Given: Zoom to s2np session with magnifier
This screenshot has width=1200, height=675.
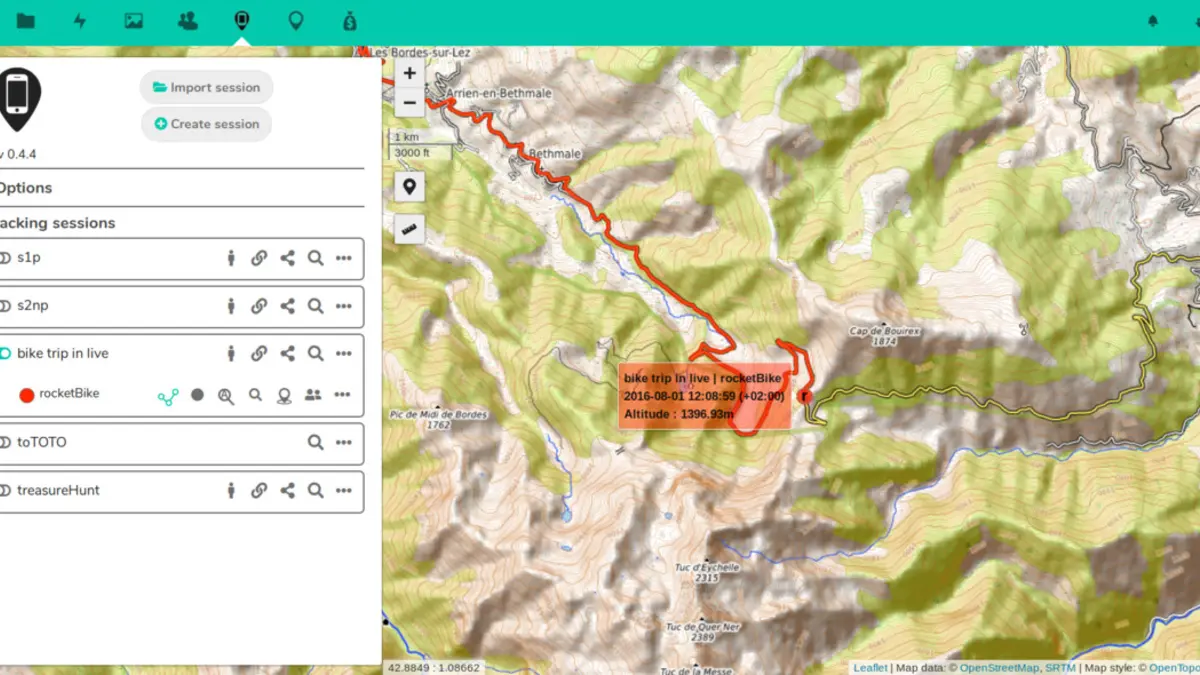Looking at the screenshot, I should tap(315, 306).
